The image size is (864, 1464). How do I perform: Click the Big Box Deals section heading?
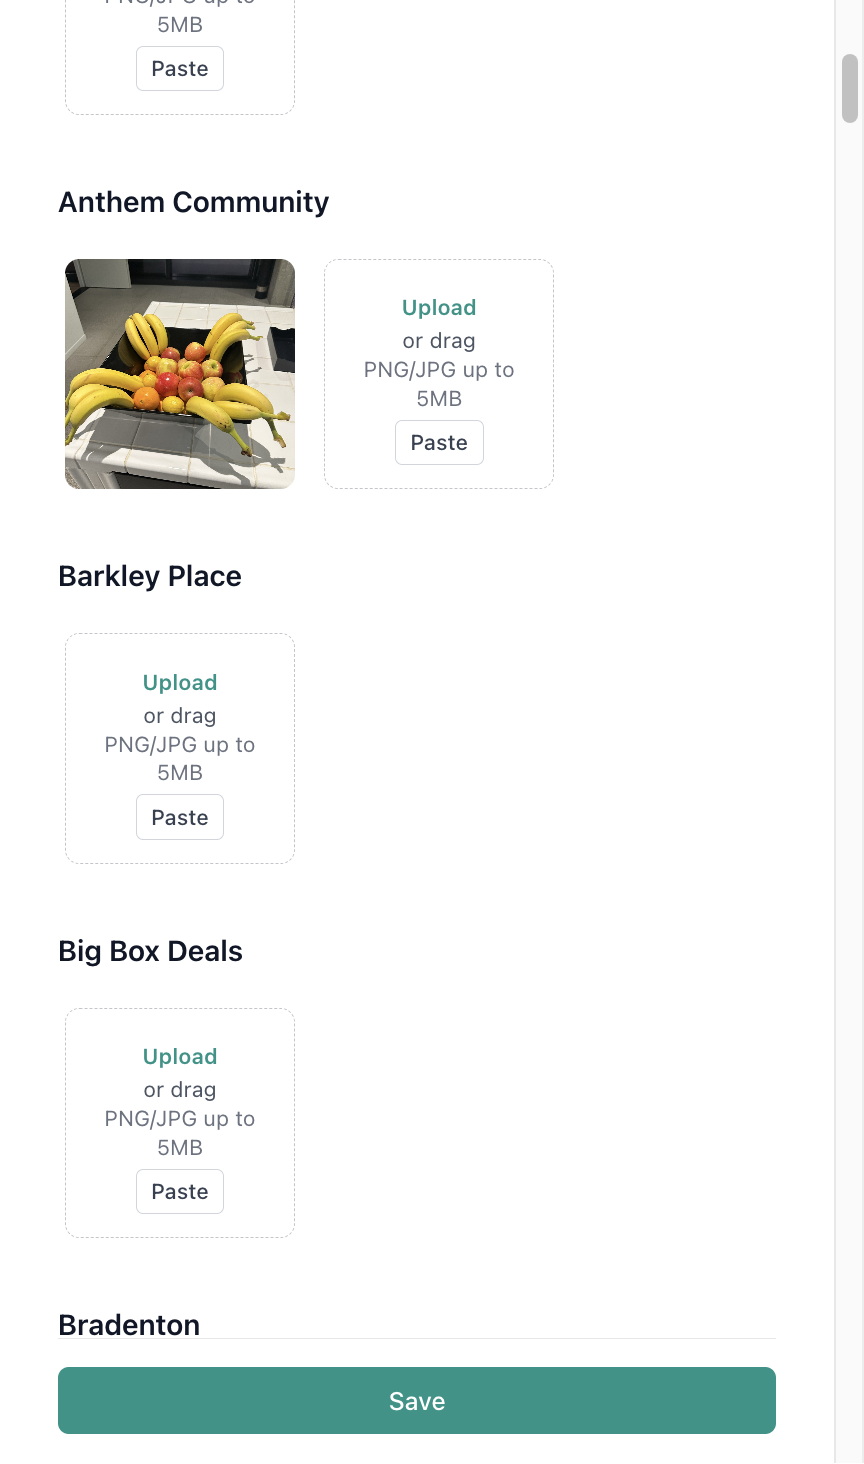[150, 951]
